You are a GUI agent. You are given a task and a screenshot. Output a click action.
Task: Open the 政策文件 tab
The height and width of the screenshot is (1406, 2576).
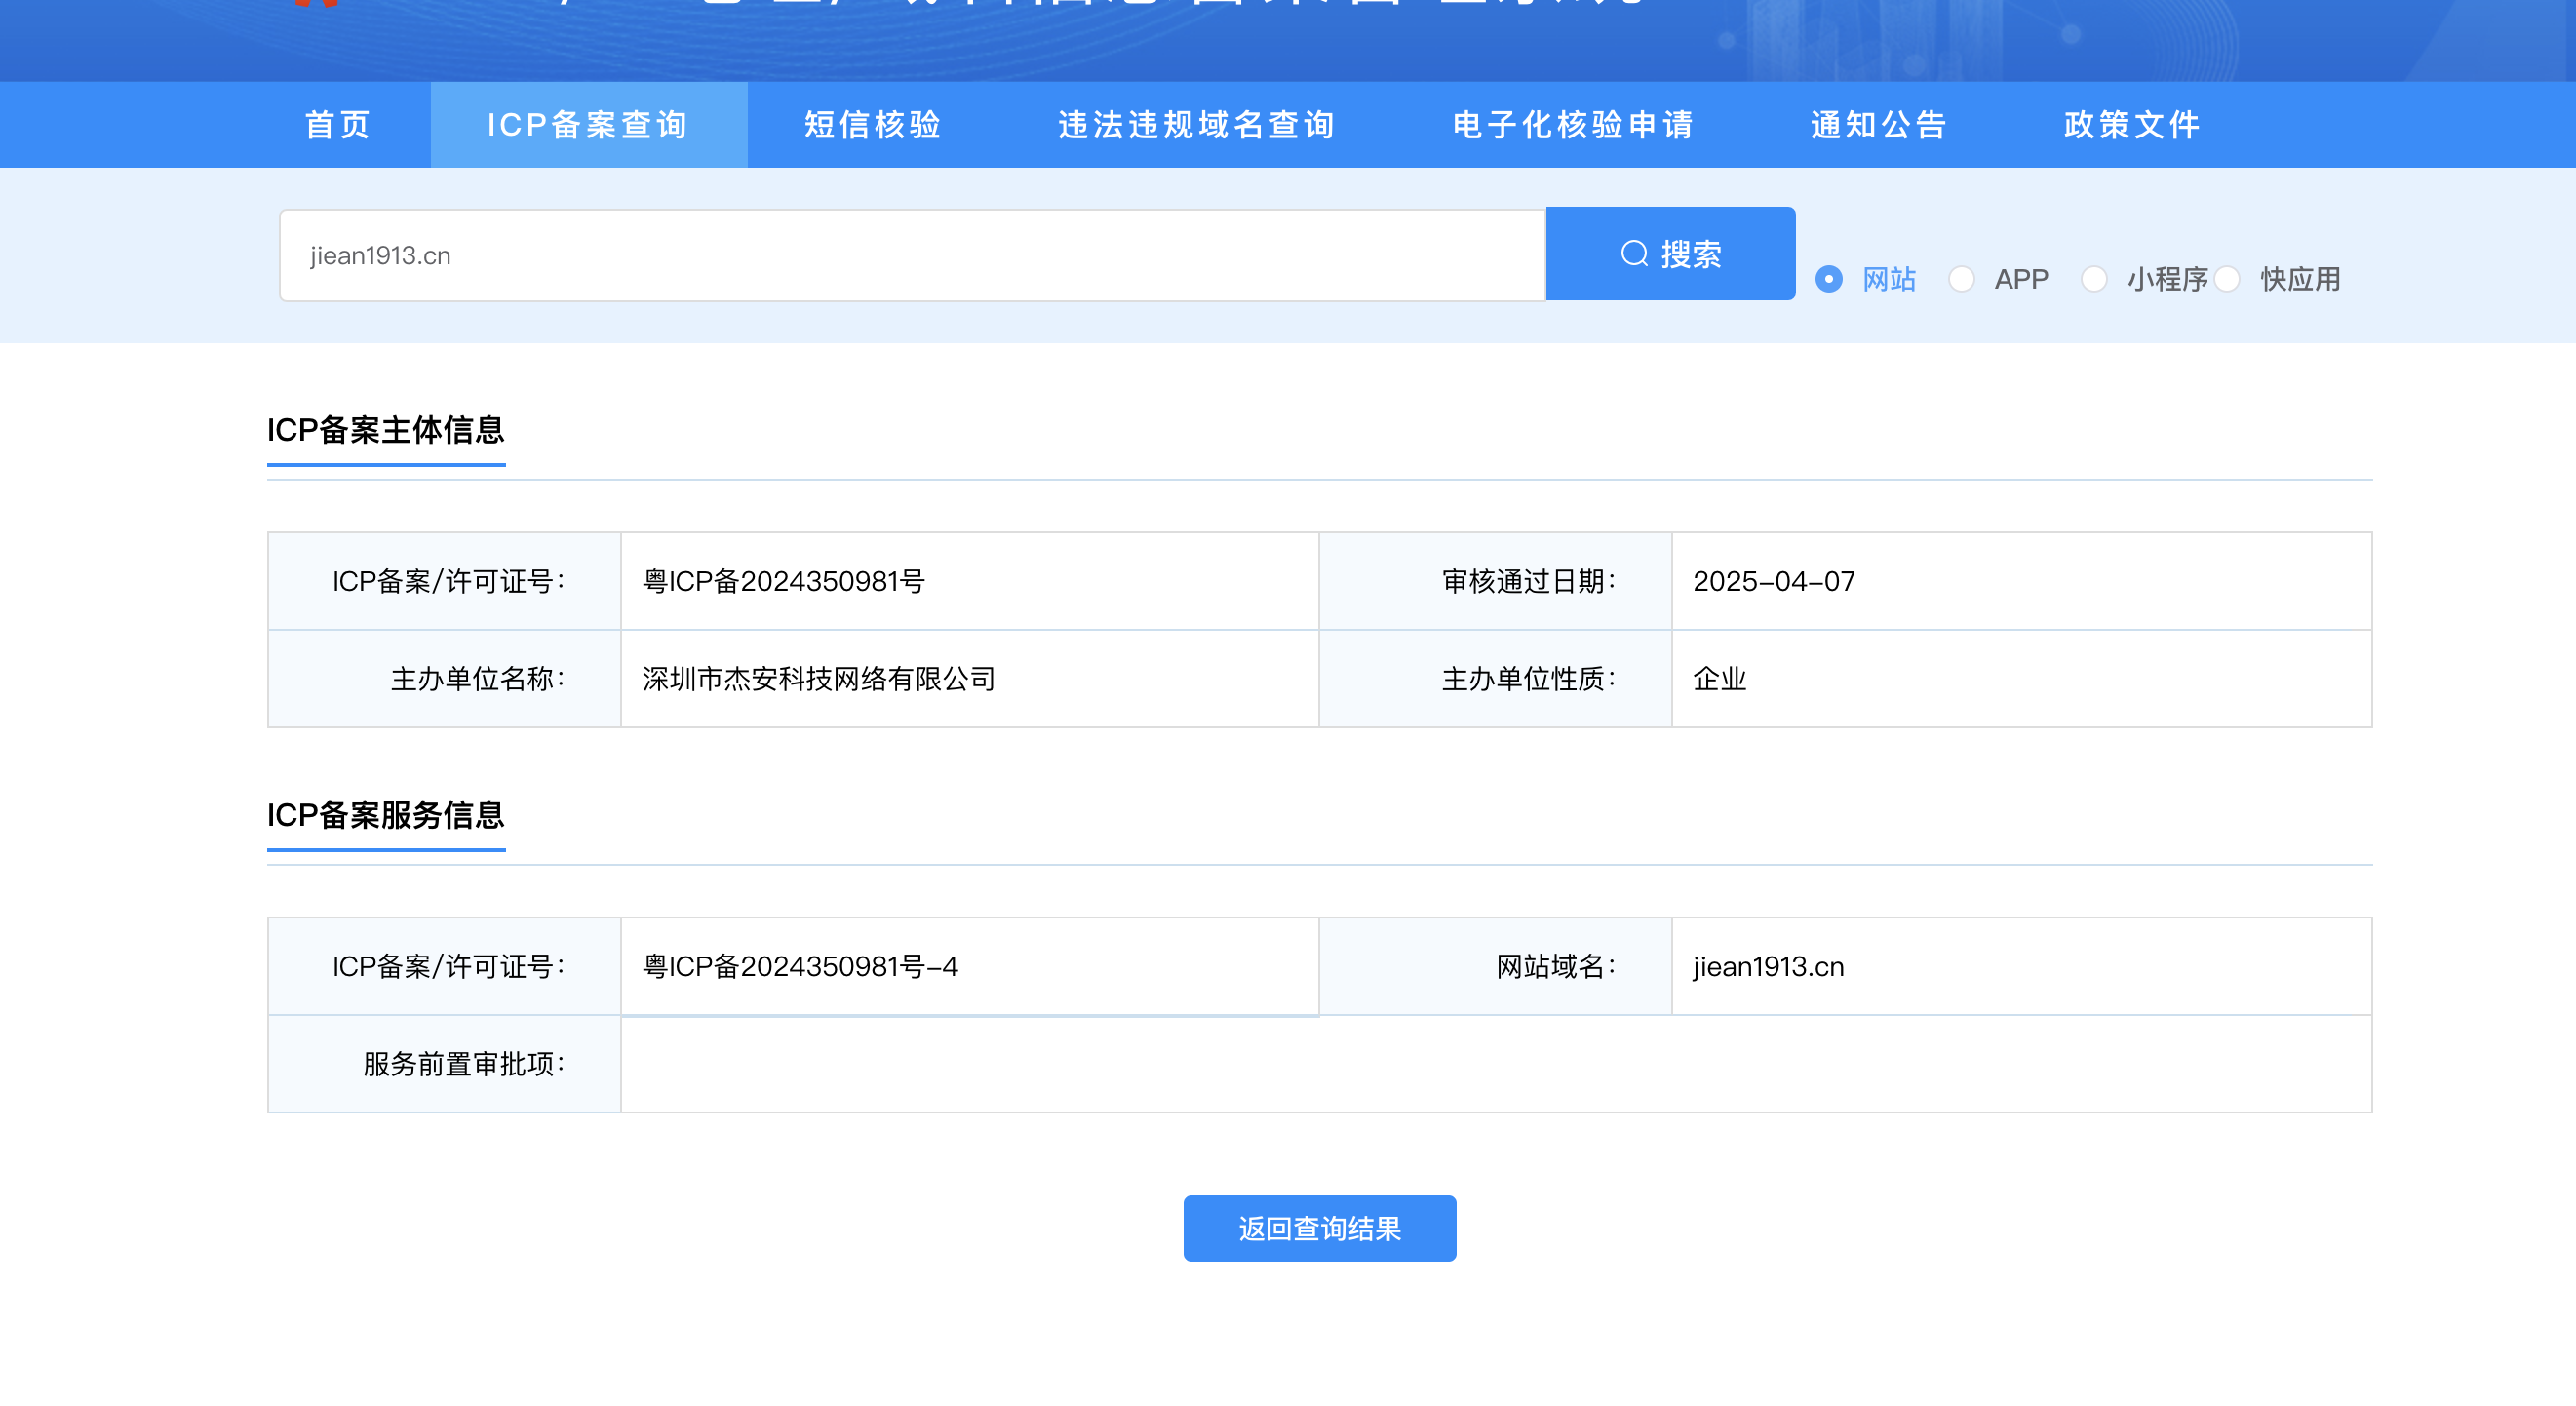(2132, 125)
